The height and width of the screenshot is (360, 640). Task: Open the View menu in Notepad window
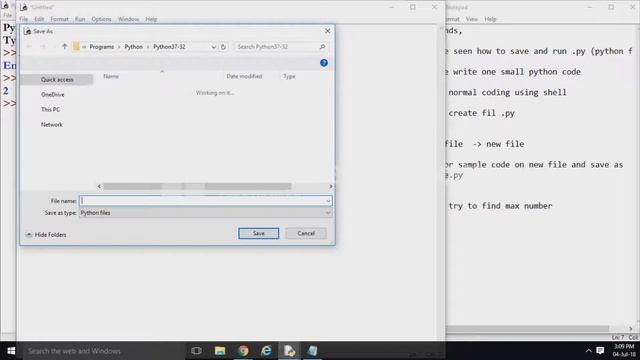[472, 19]
